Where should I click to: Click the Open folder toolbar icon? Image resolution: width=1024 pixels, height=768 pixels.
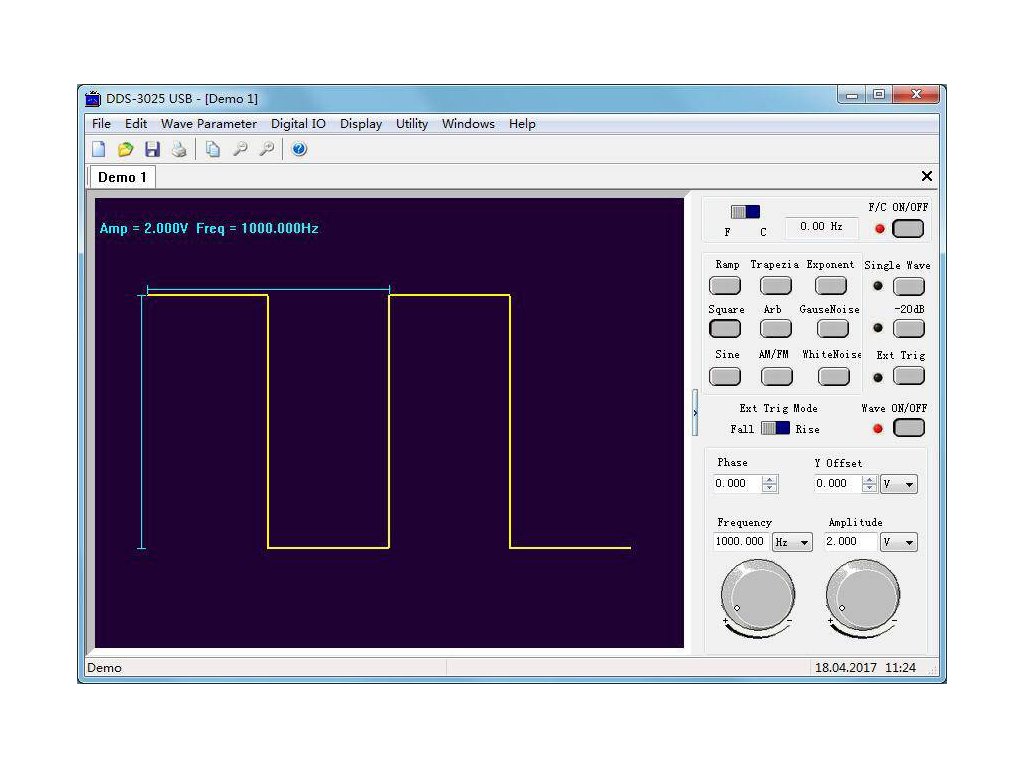(x=125, y=150)
